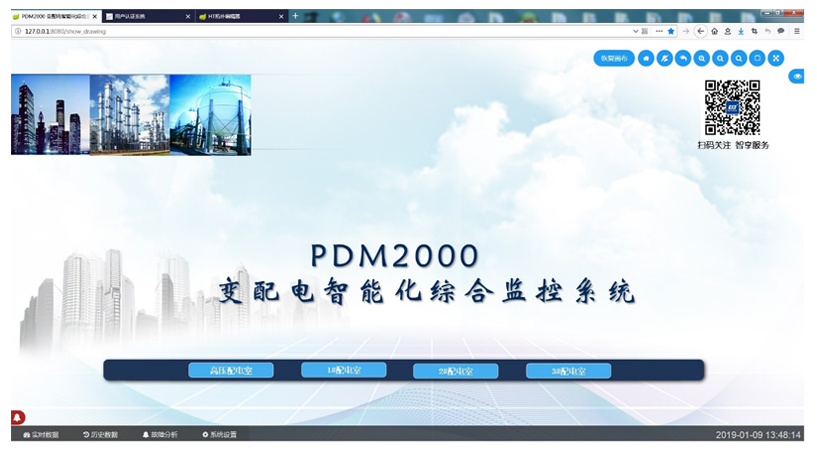Bookmark the page with the star icon

pyautogui.click(x=671, y=31)
